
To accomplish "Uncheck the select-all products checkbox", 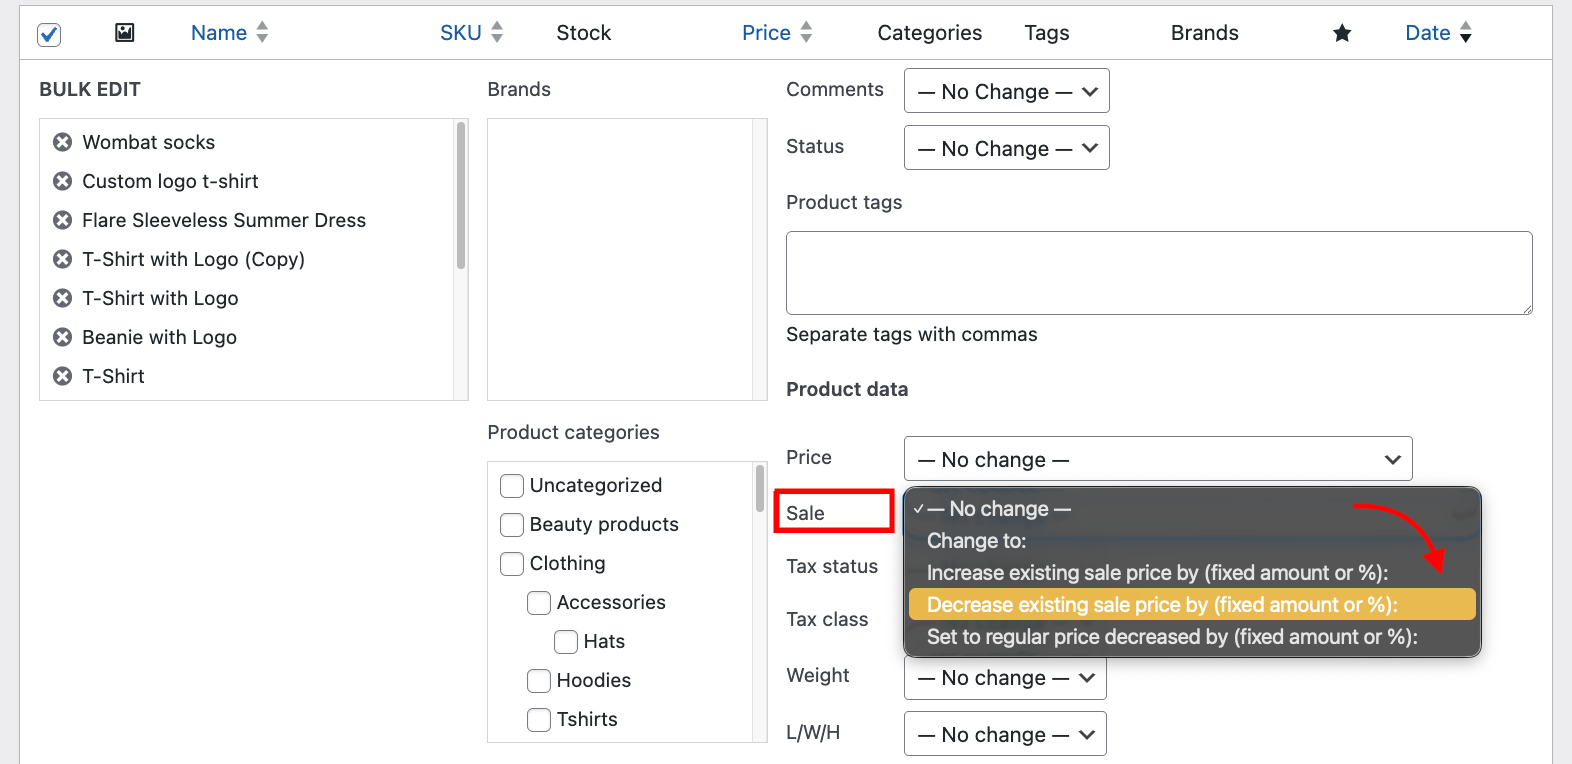I will tap(49, 34).
